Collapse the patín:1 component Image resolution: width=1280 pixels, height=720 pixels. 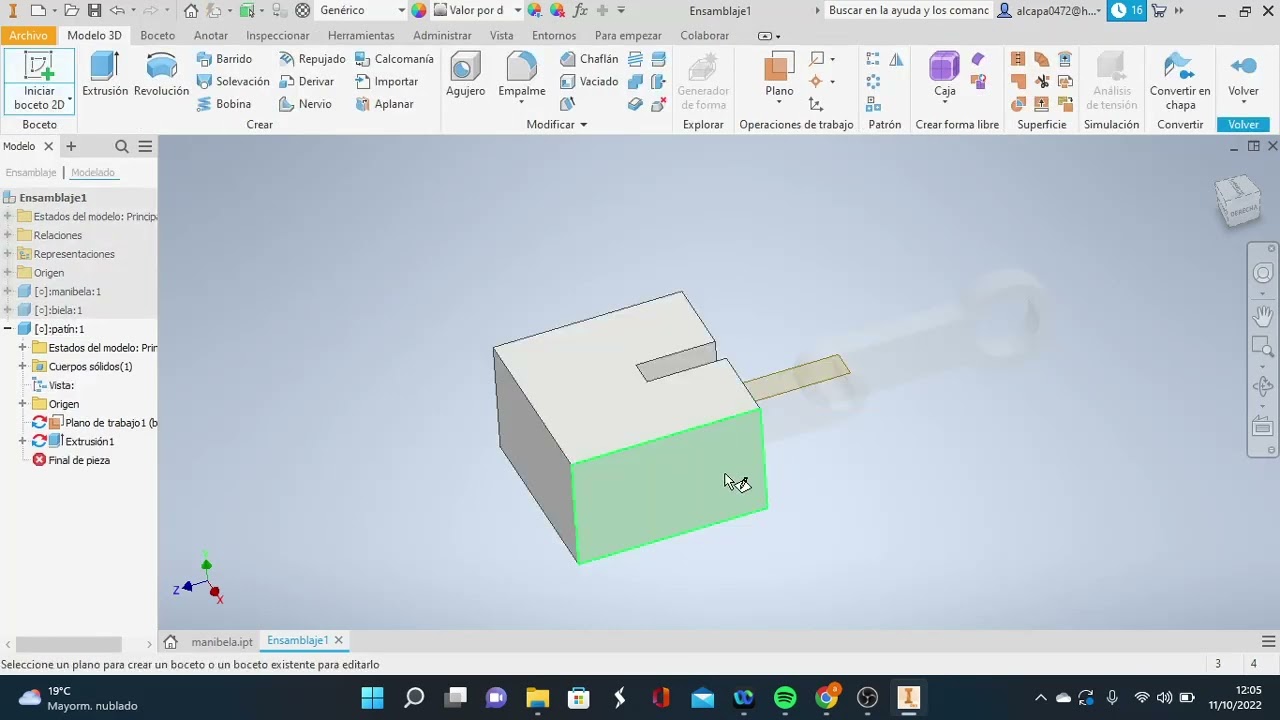click(8, 329)
